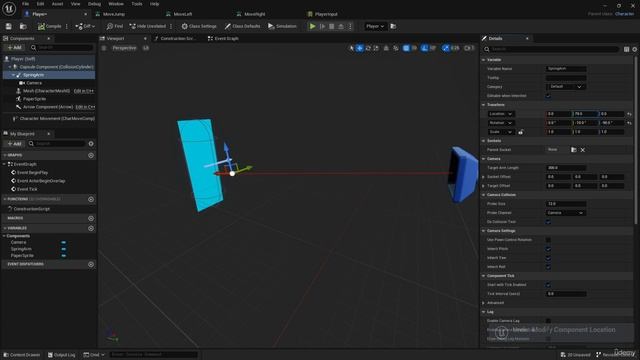Viewport: 640px width, 360px height.
Task: Open the Probe Channel Camera dropdown
Action: [x=565, y=213]
